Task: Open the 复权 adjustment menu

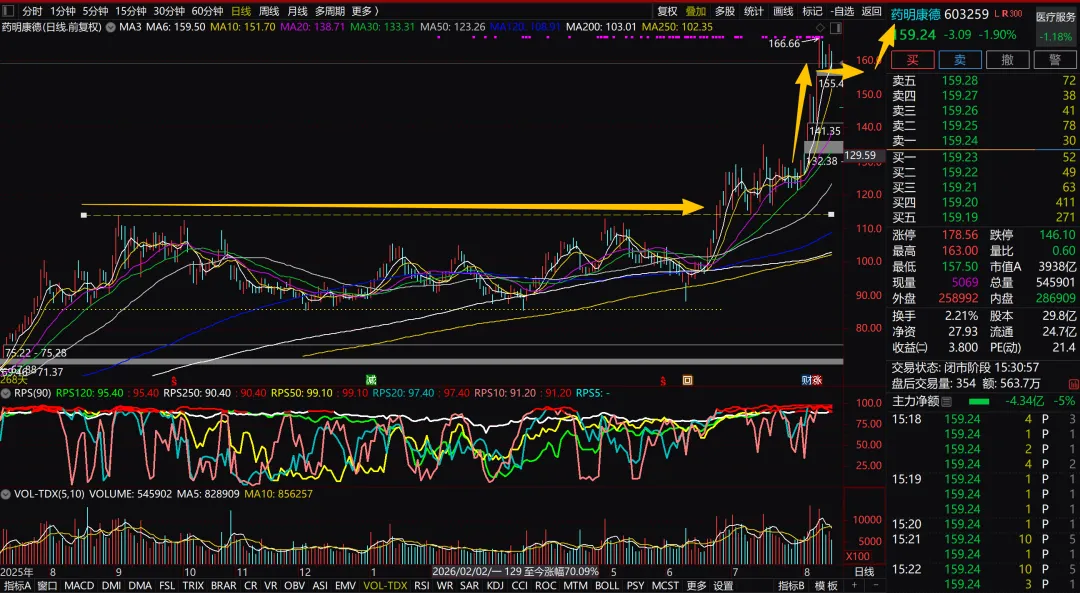Action: pyautogui.click(x=667, y=11)
